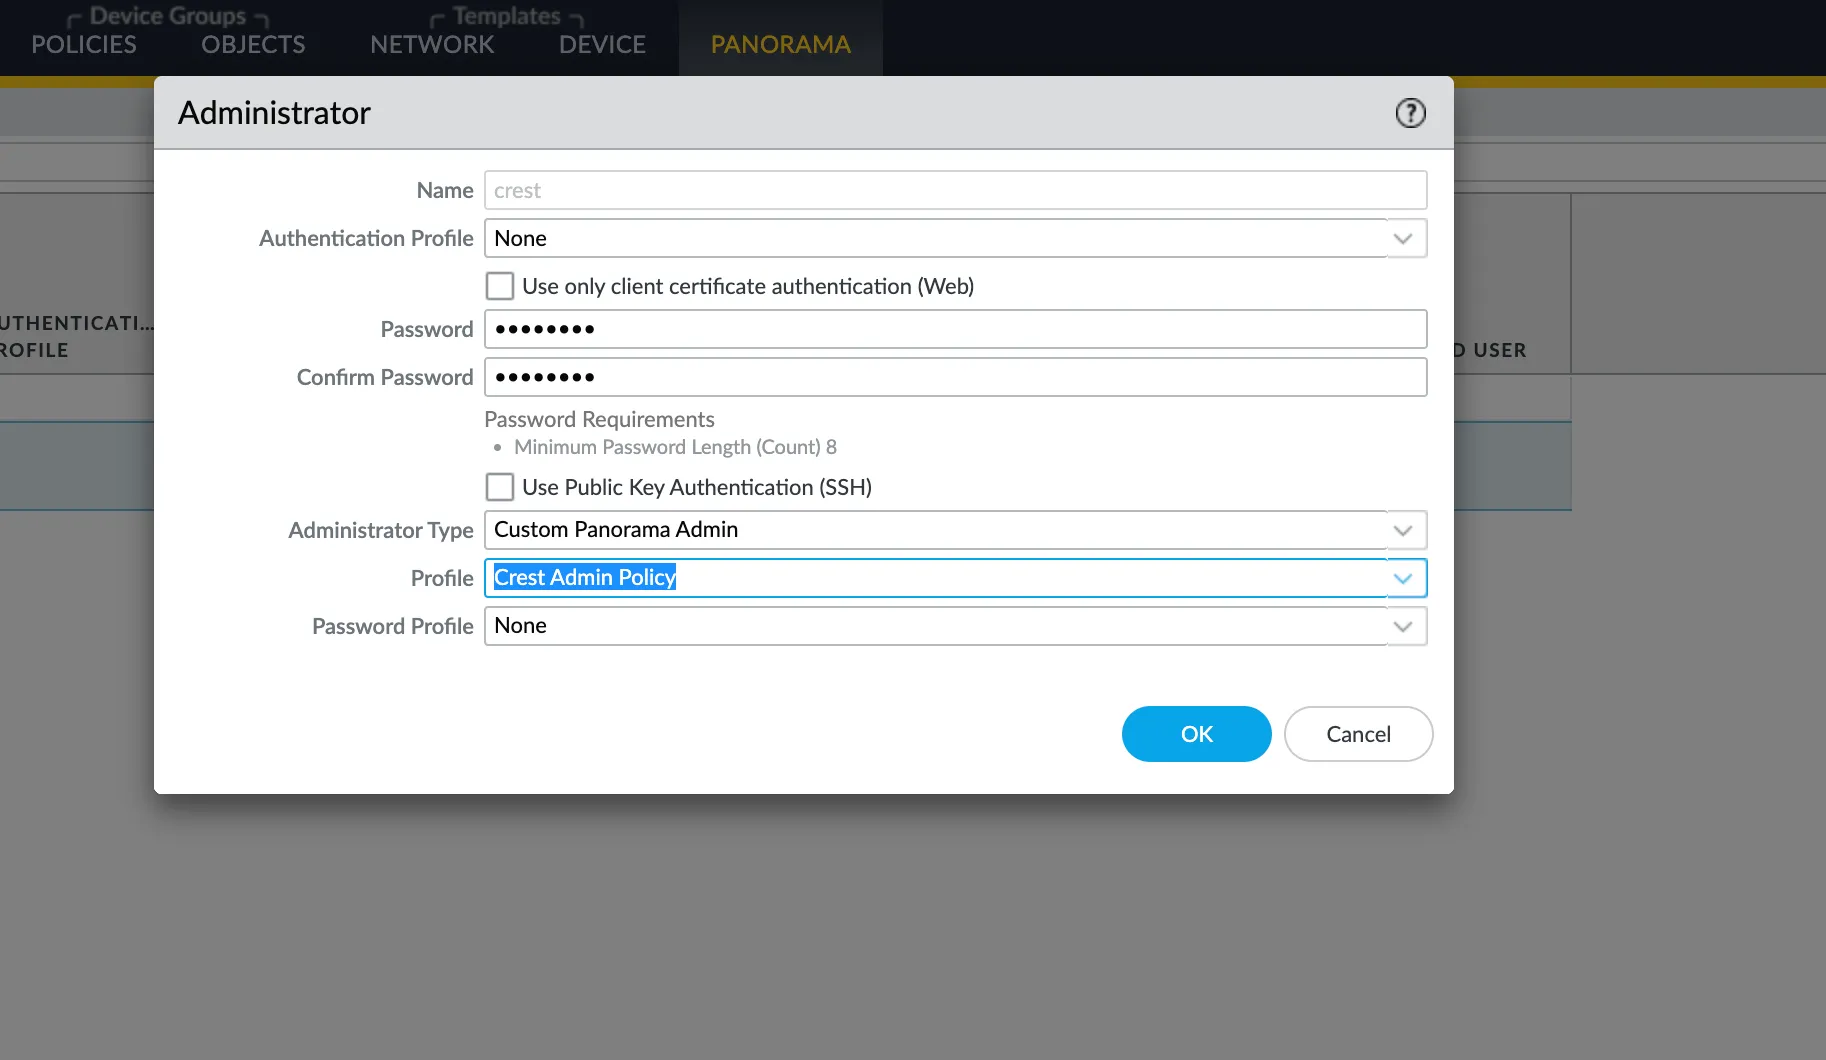Expand the Profile dropdown arrow
This screenshot has width=1826, height=1060.
click(1404, 578)
